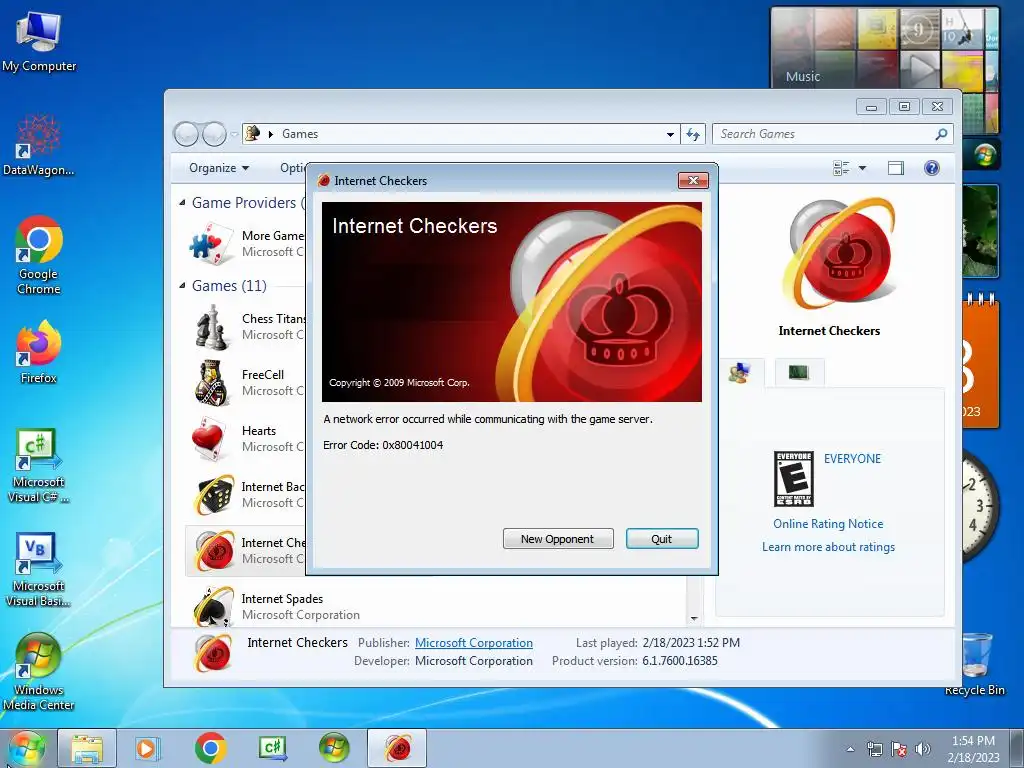Screen dimensions: 1024x768
Task: Click Quit in Internet Checkers dialog
Action: tap(662, 539)
